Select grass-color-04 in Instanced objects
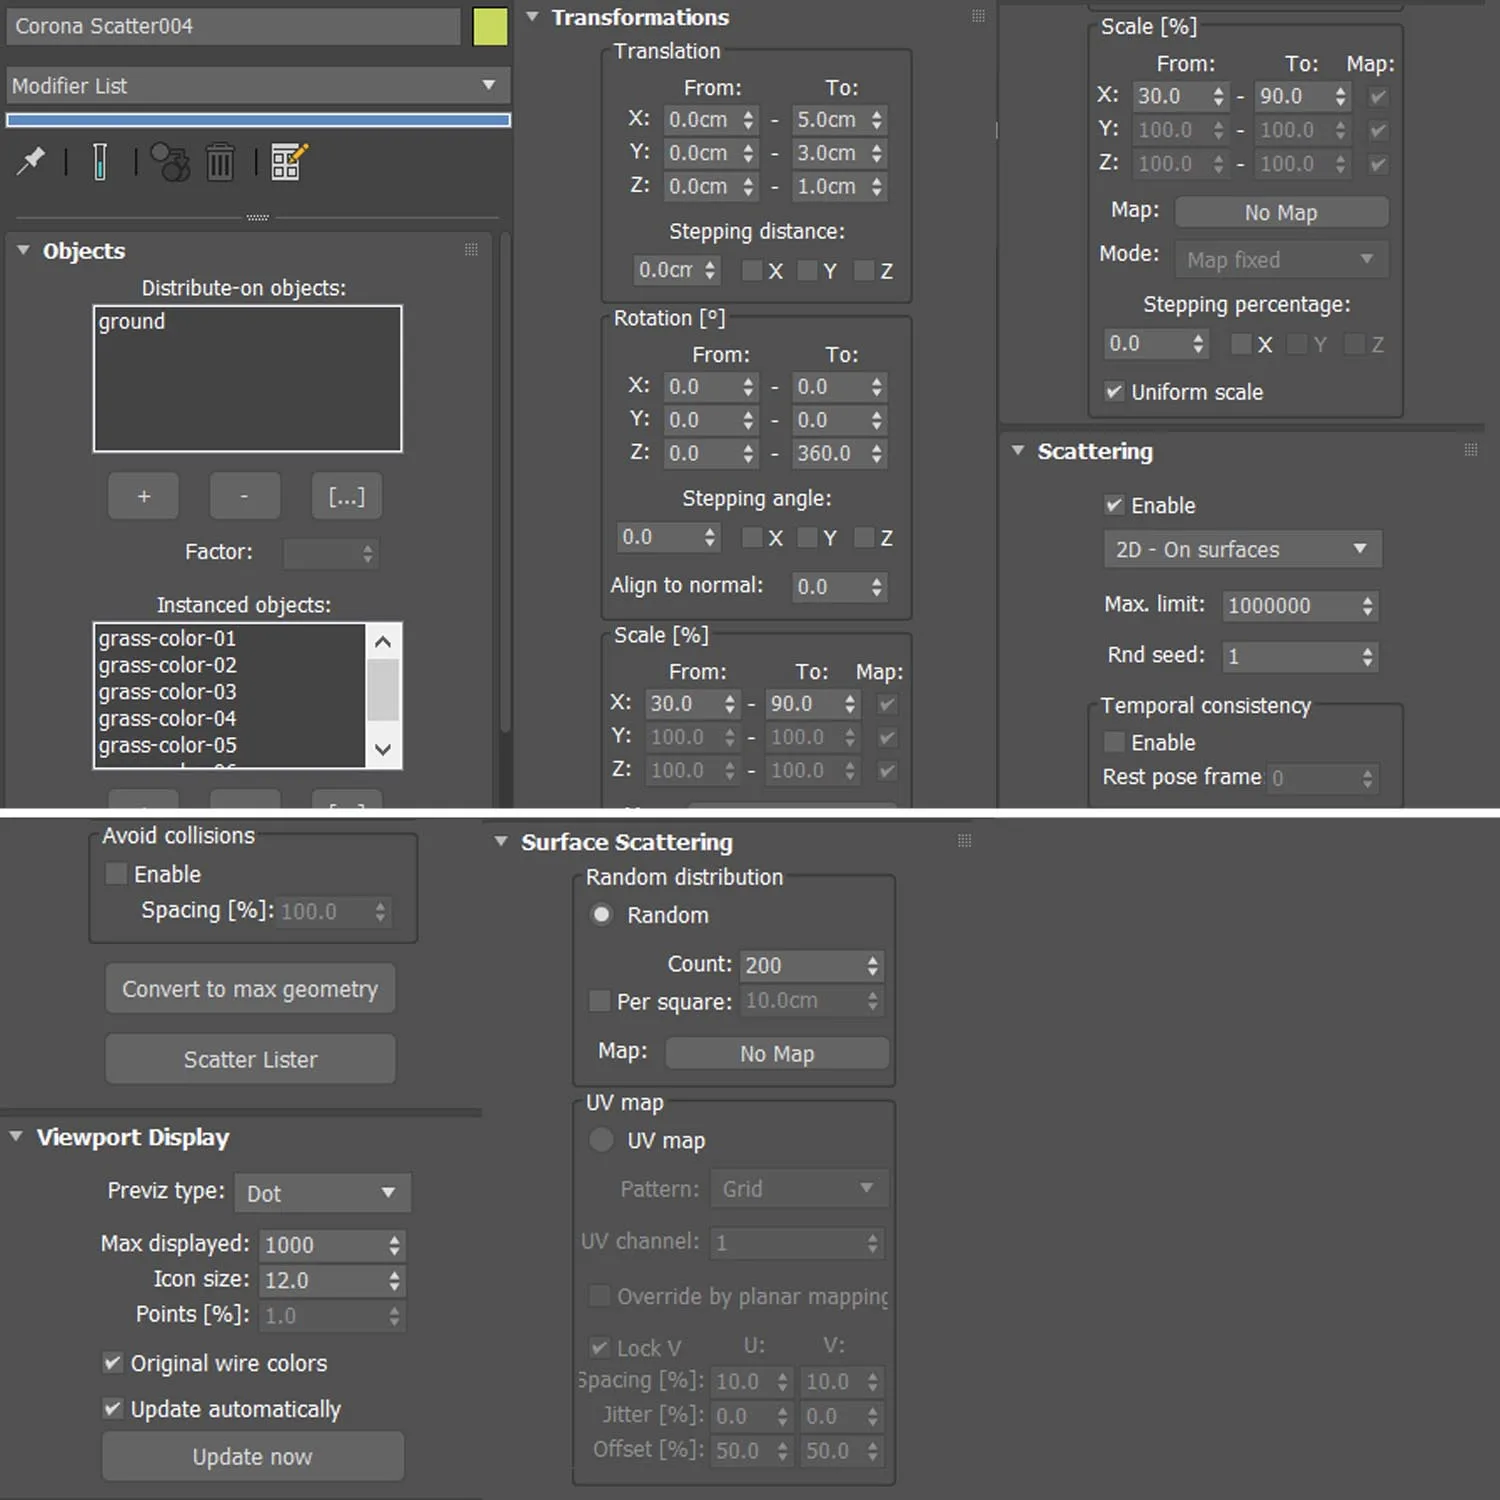 coord(167,718)
